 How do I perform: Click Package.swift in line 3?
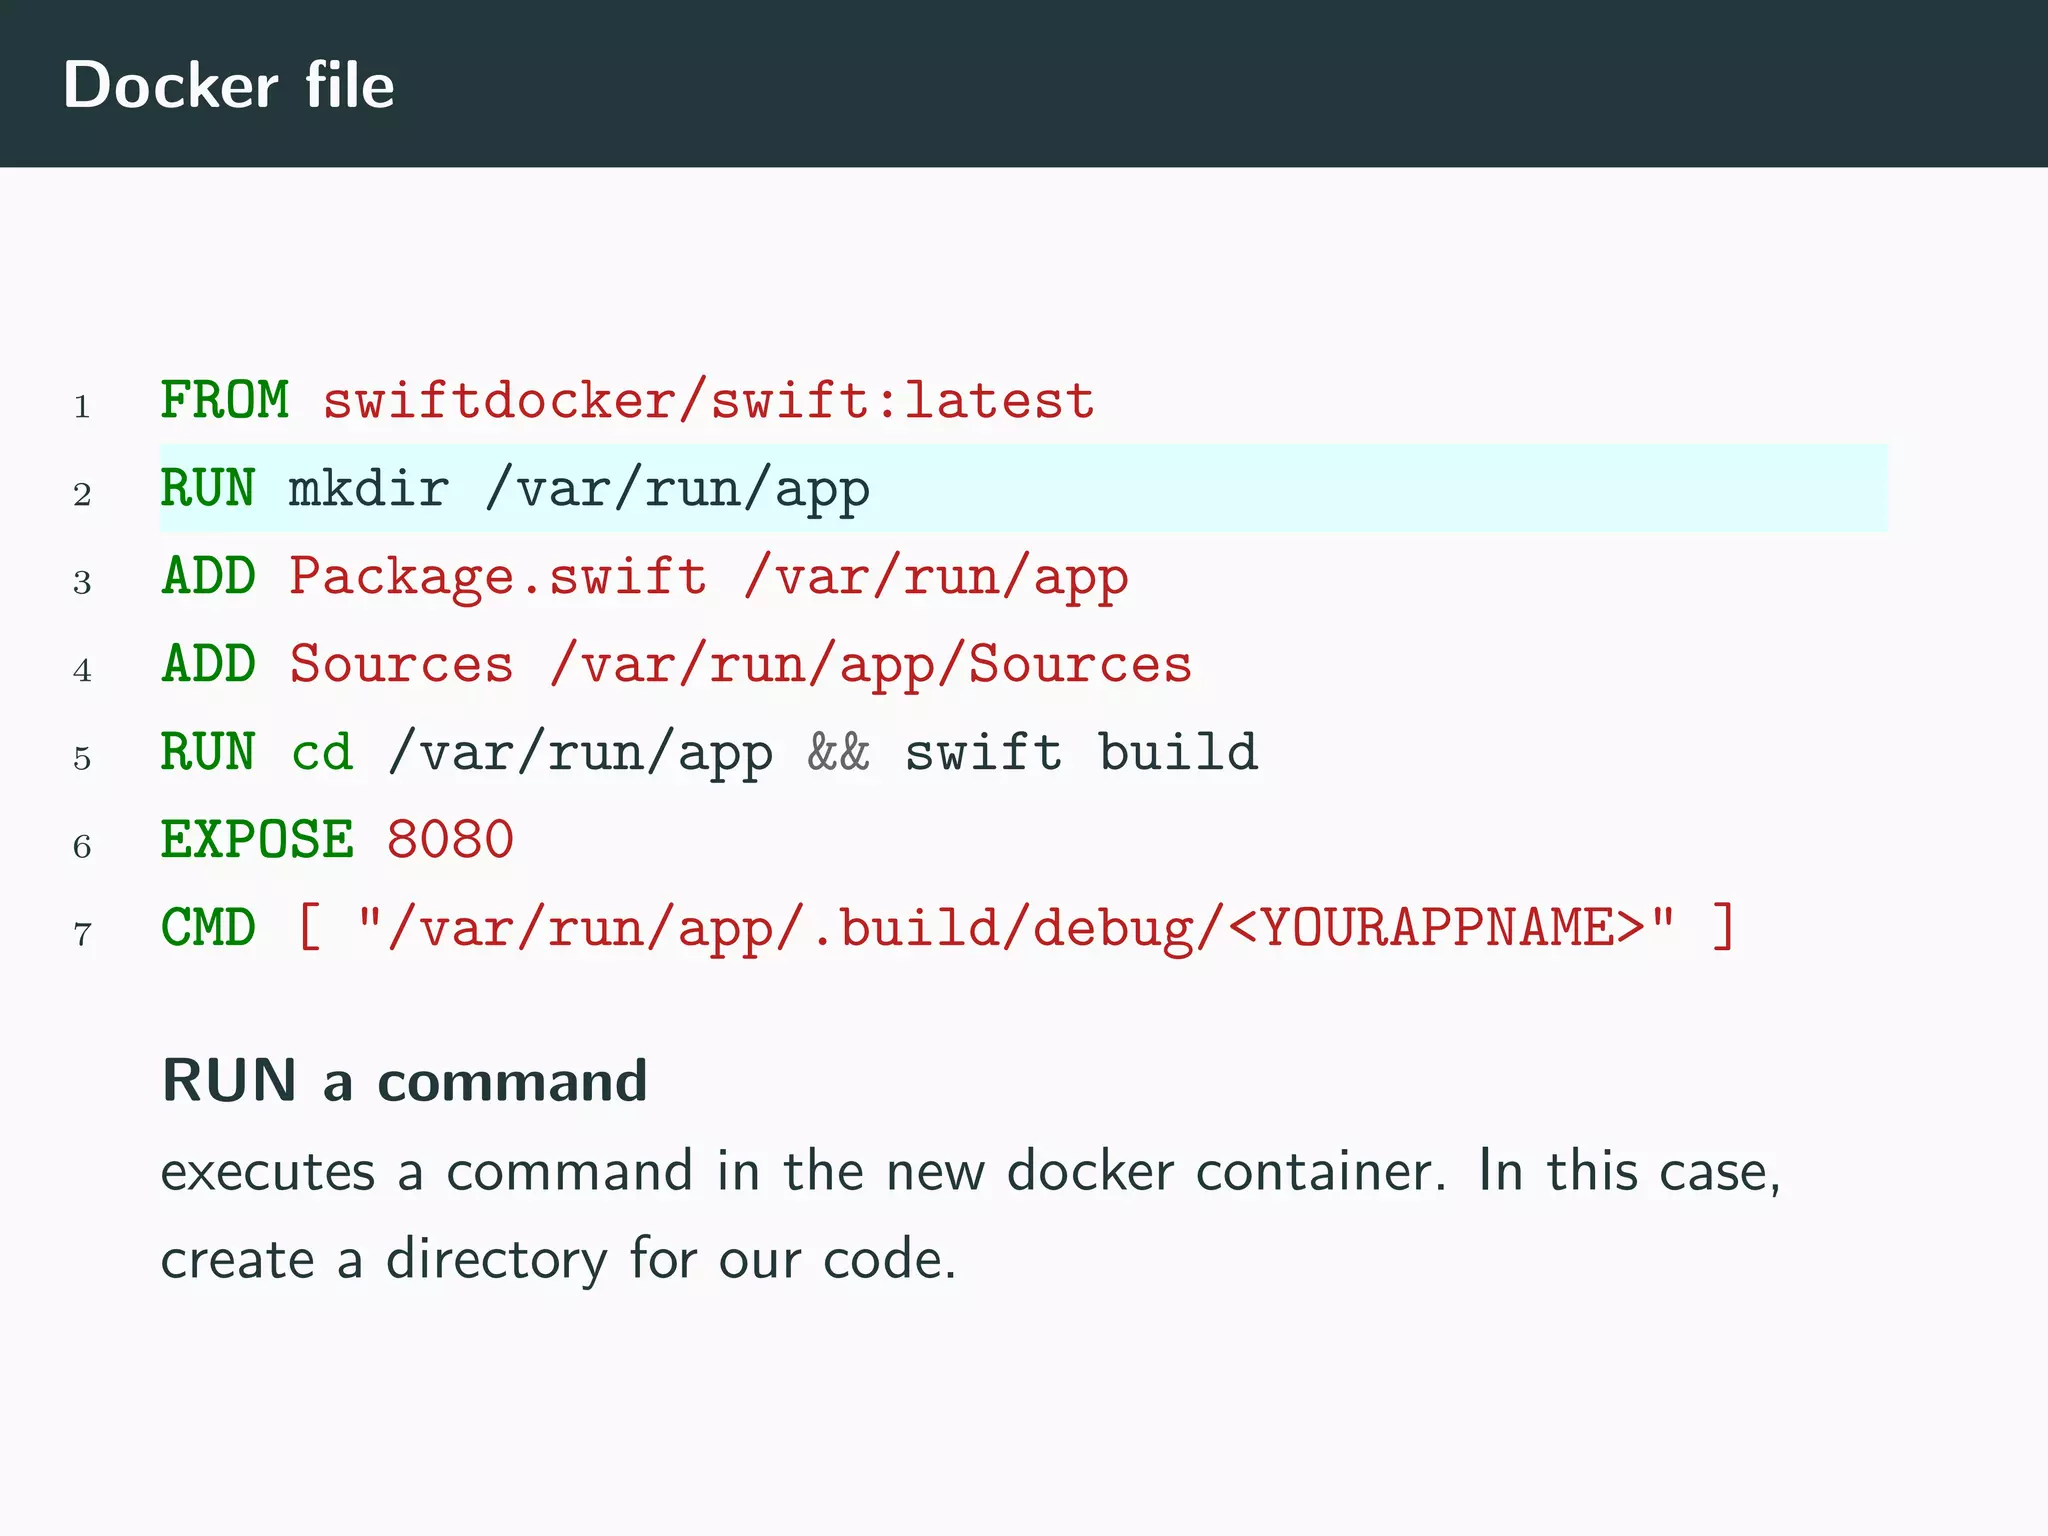pos(497,578)
